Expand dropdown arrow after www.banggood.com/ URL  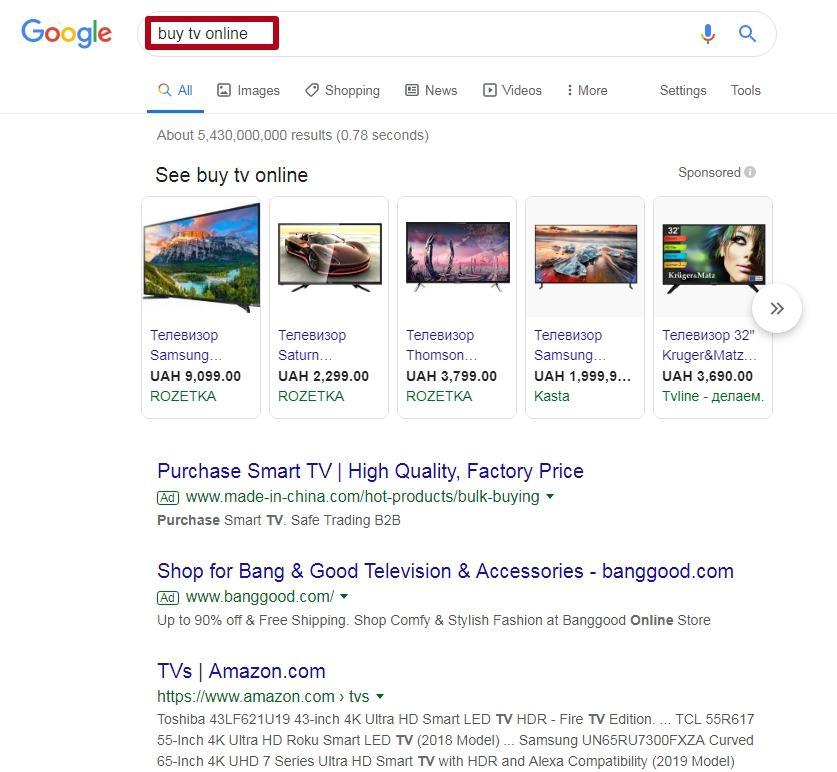344,596
